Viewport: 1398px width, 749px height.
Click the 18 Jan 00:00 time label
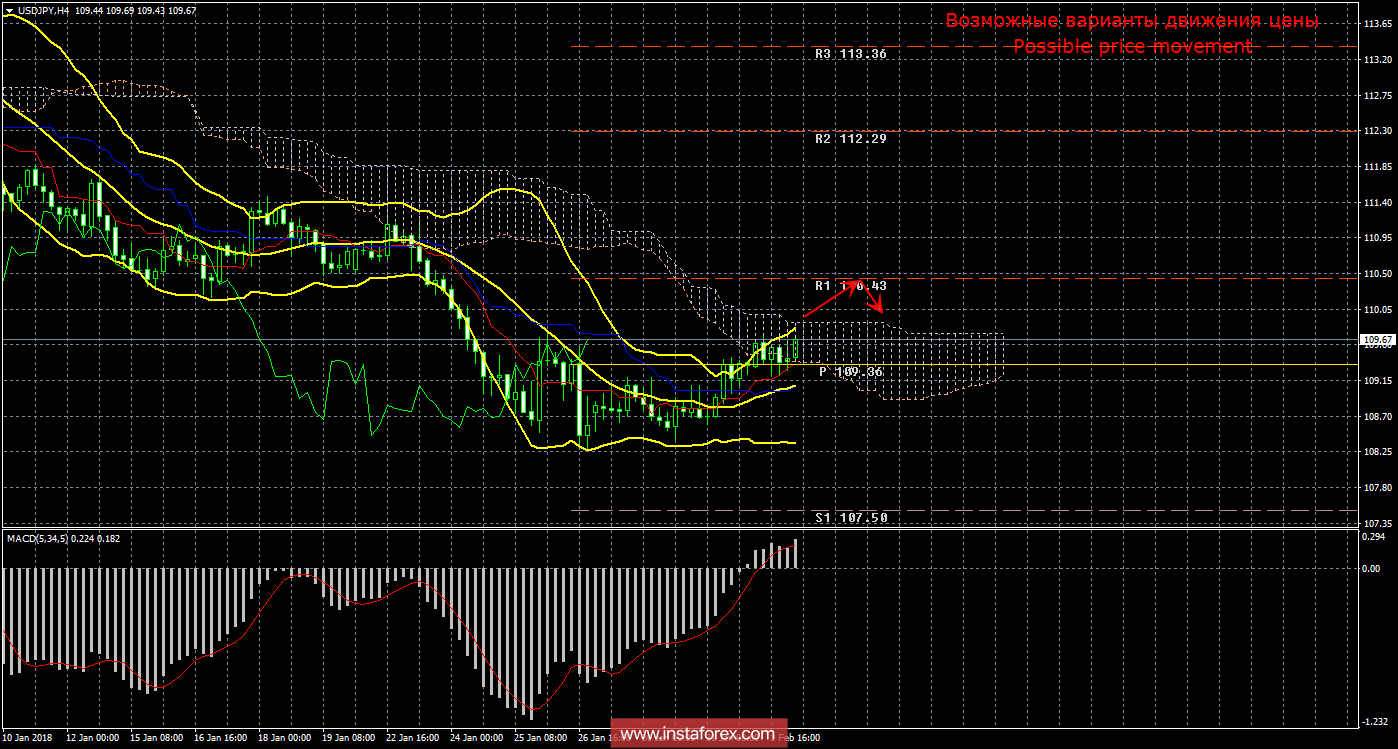285,738
